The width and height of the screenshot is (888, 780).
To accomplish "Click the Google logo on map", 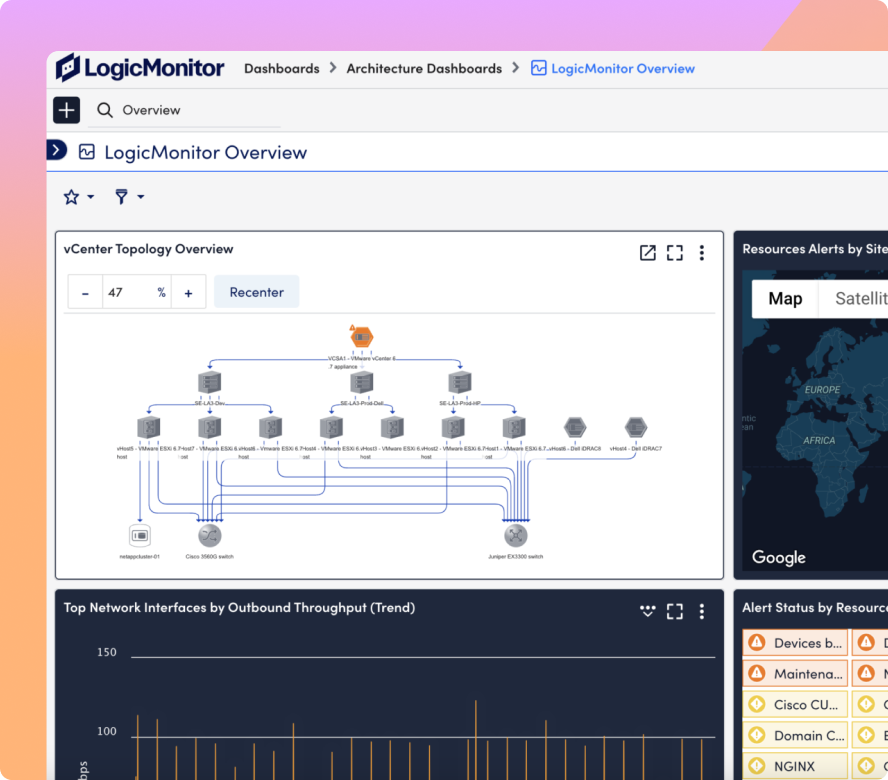I will [779, 557].
